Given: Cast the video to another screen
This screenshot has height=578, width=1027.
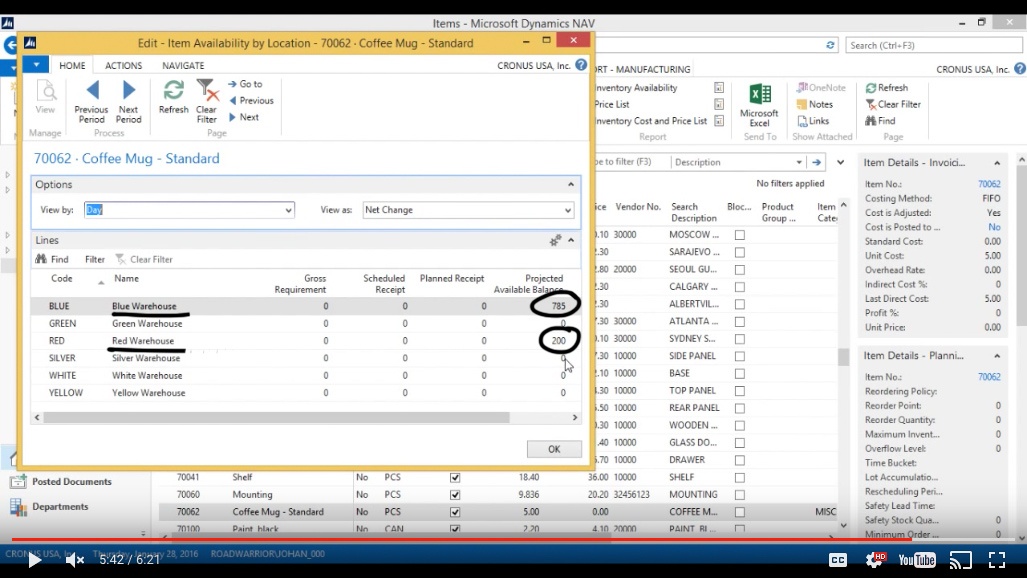Looking at the screenshot, I should pos(961,560).
